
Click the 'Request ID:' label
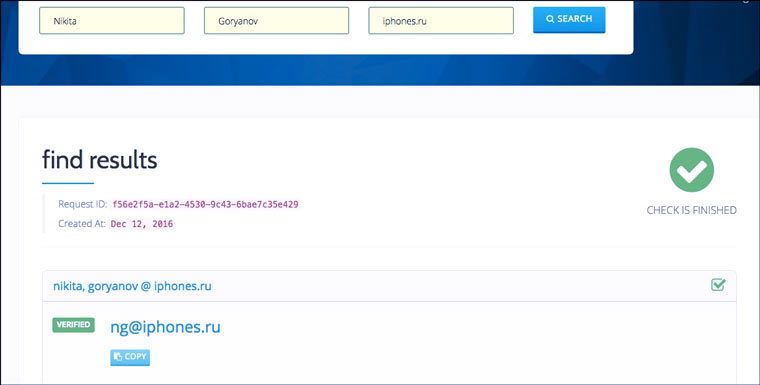82,204
